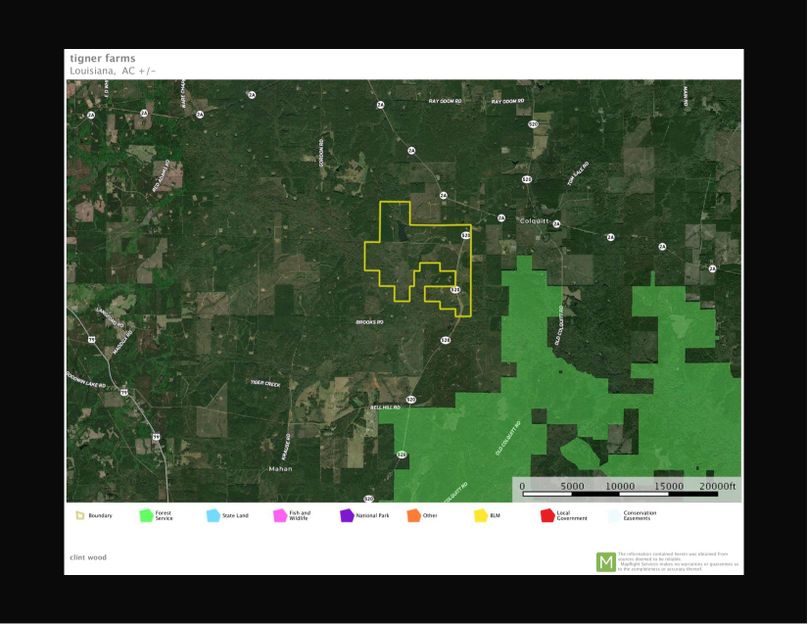Click the yellow Boundary legend icon

click(79, 516)
